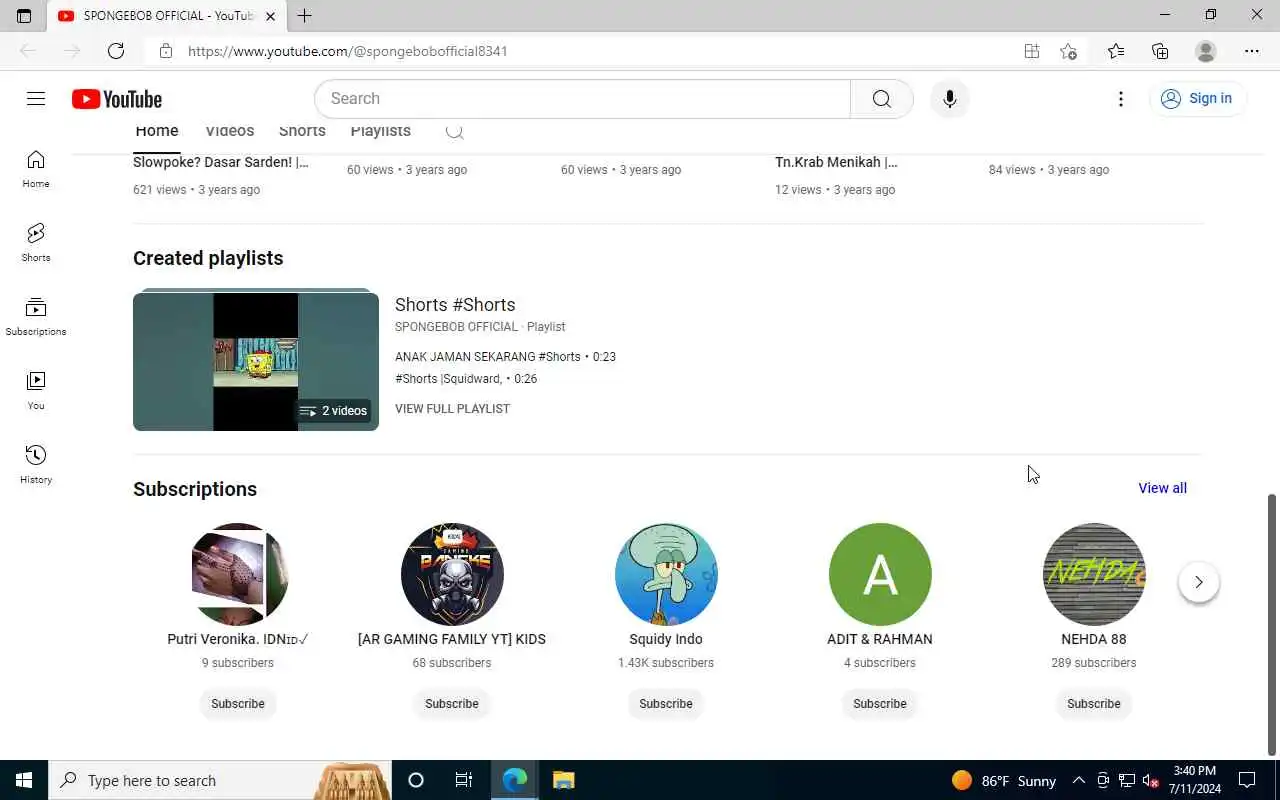This screenshot has height=800, width=1280.
Task: Open ADIT & RAHMAN channel avatar
Action: [880, 574]
